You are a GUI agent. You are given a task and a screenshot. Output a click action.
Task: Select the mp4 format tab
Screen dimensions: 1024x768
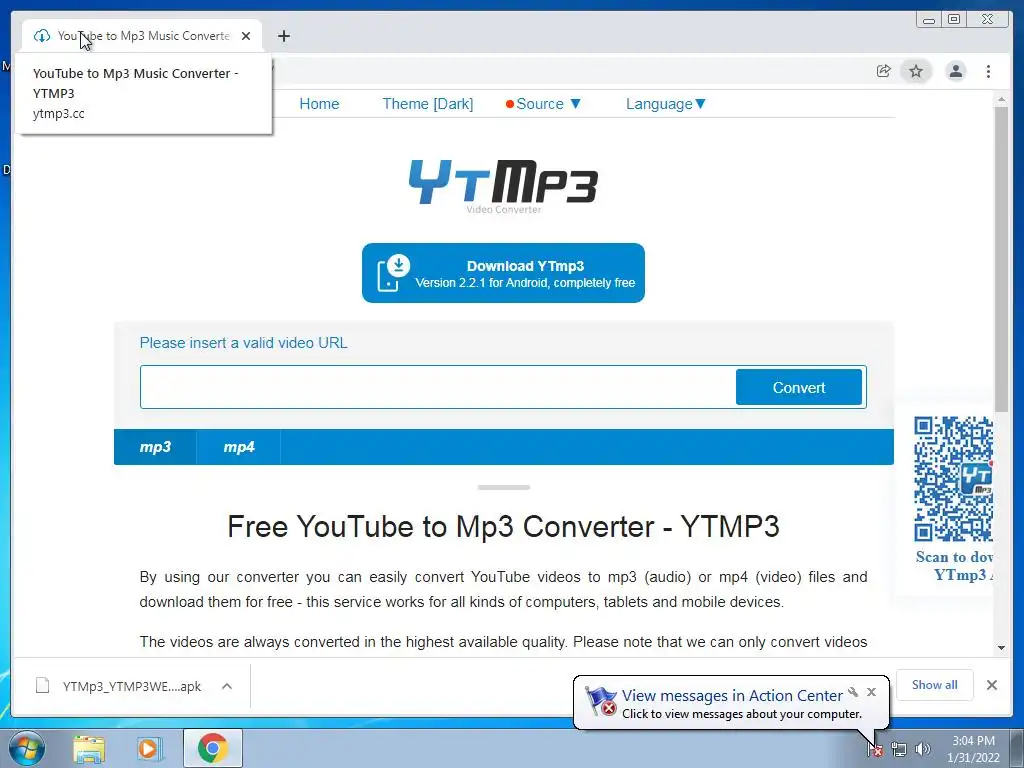pyautogui.click(x=239, y=447)
